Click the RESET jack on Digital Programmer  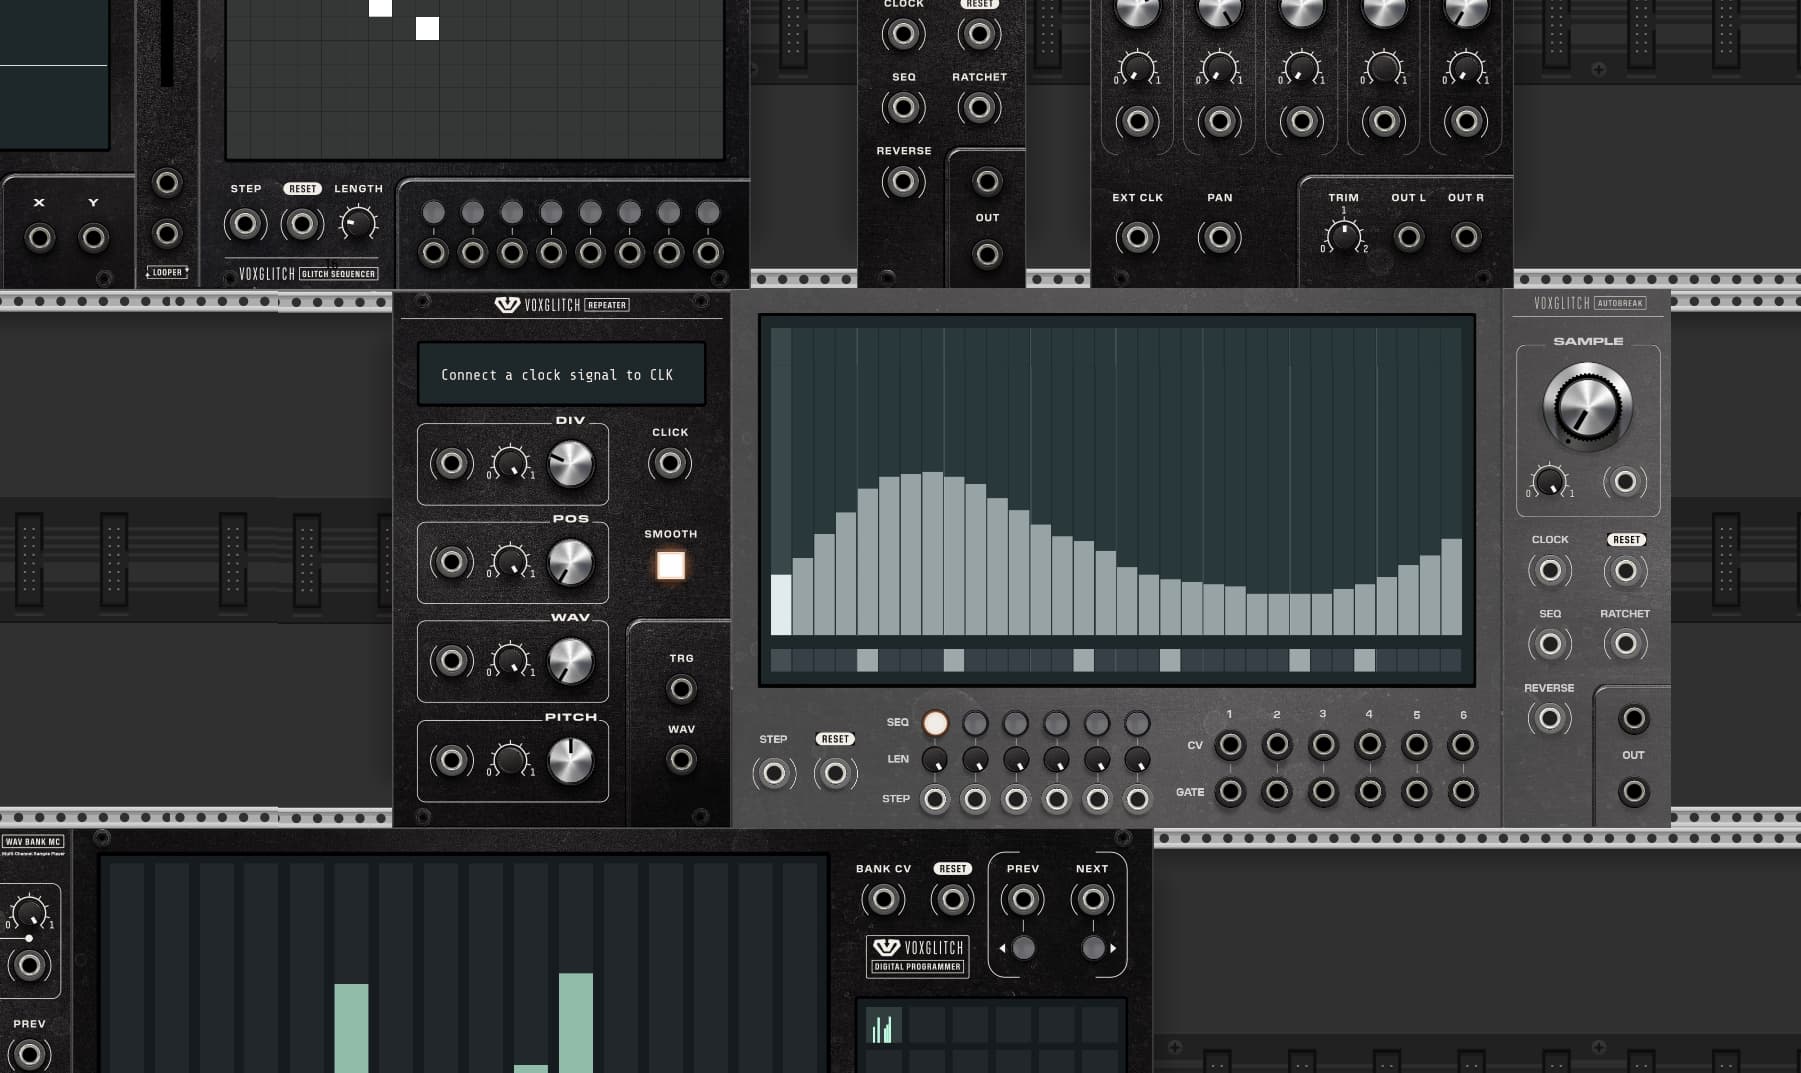point(952,900)
